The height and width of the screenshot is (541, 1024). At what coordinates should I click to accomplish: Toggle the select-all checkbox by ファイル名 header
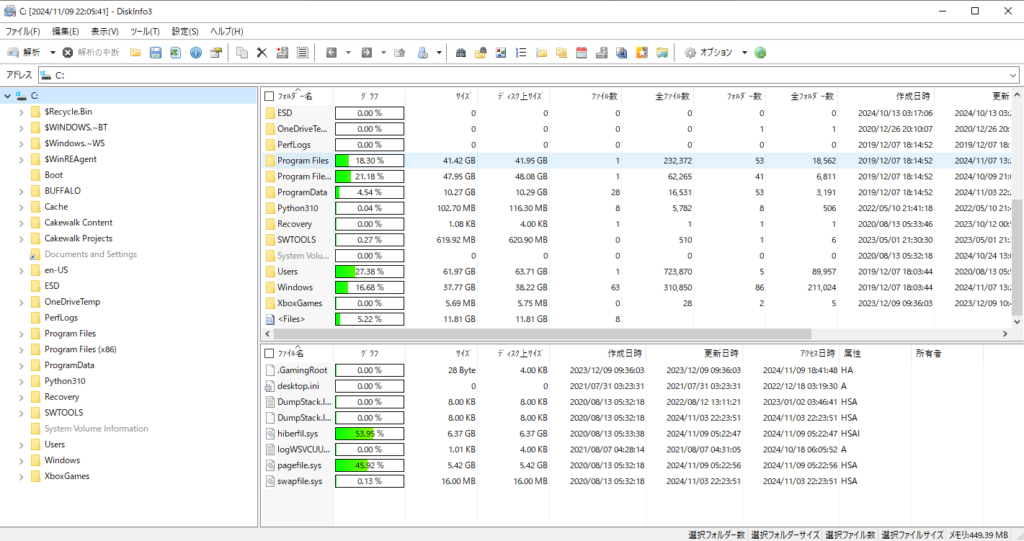269,353
